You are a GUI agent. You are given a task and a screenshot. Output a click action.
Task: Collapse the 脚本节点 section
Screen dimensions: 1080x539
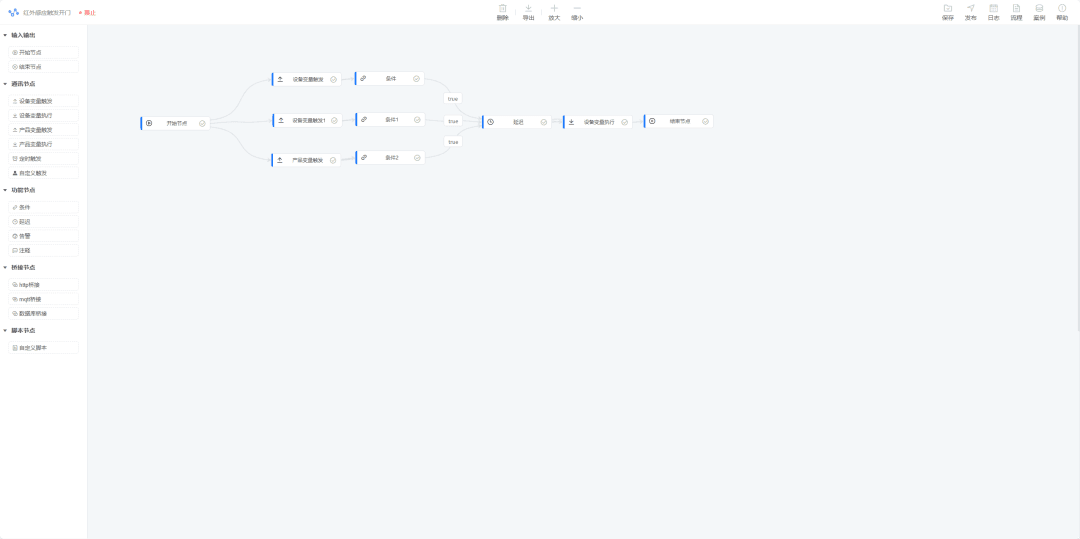tap(5, 330)
